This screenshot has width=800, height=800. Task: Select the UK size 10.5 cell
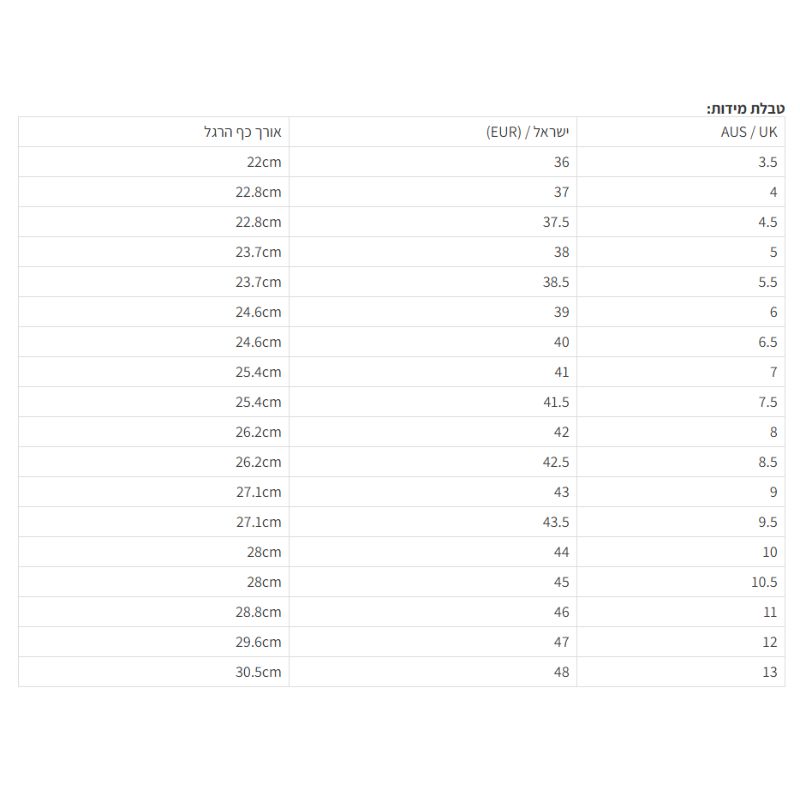(x=681, y=582)
